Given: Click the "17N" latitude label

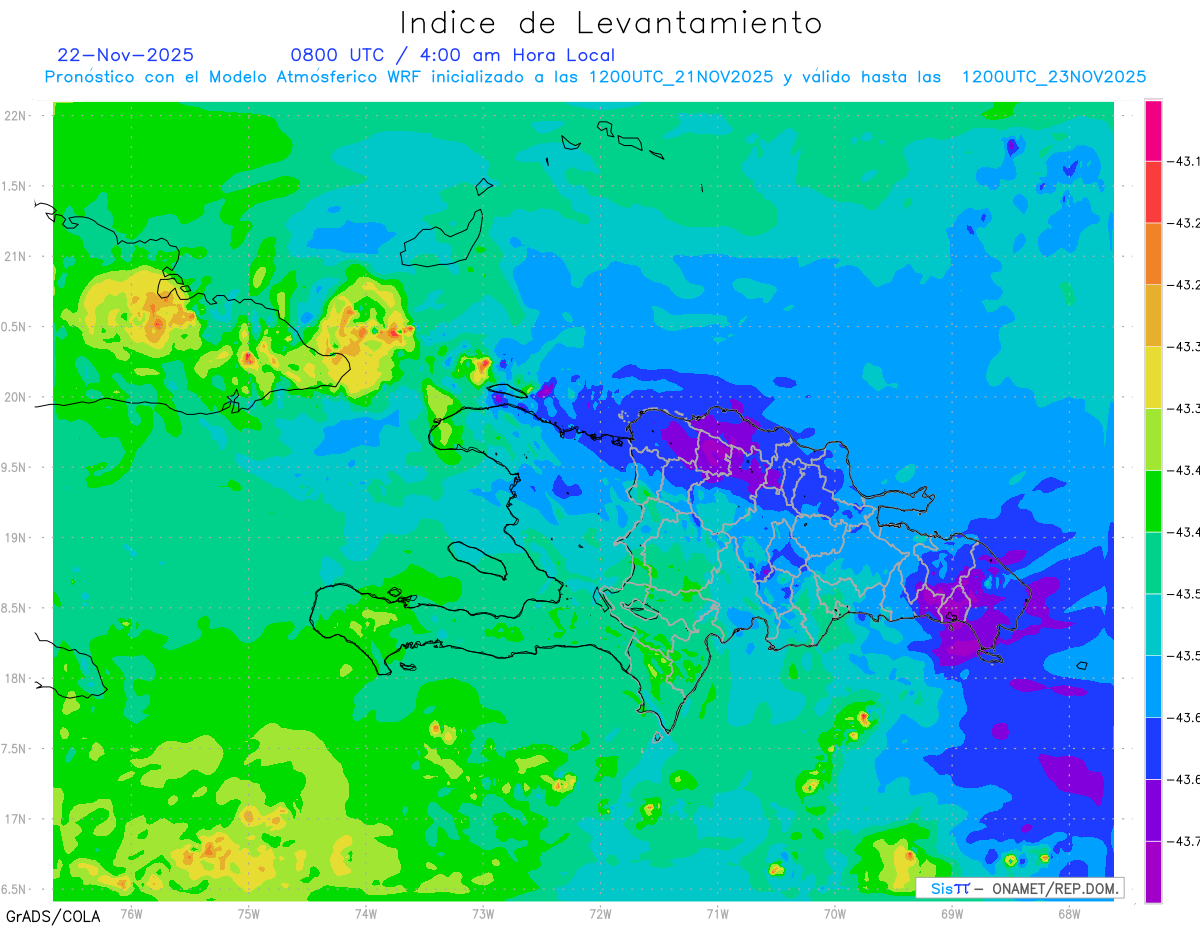Looking at the screenshot, I should click(16, 819).
